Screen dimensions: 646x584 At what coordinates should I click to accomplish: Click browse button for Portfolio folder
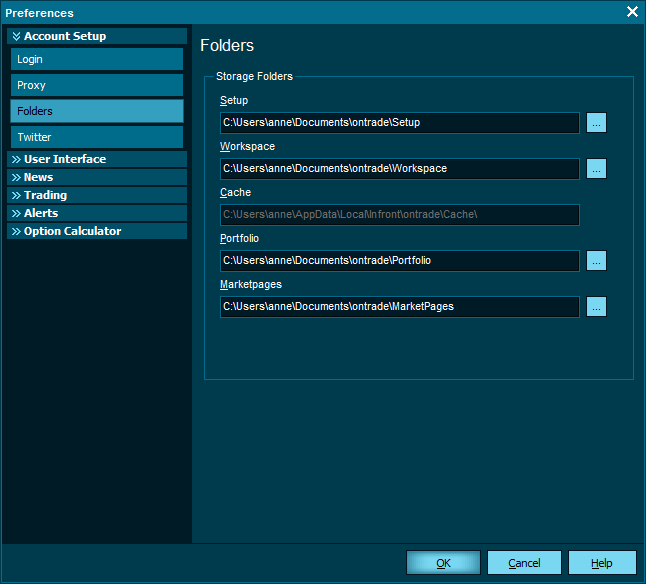click(x=596, y=261)
